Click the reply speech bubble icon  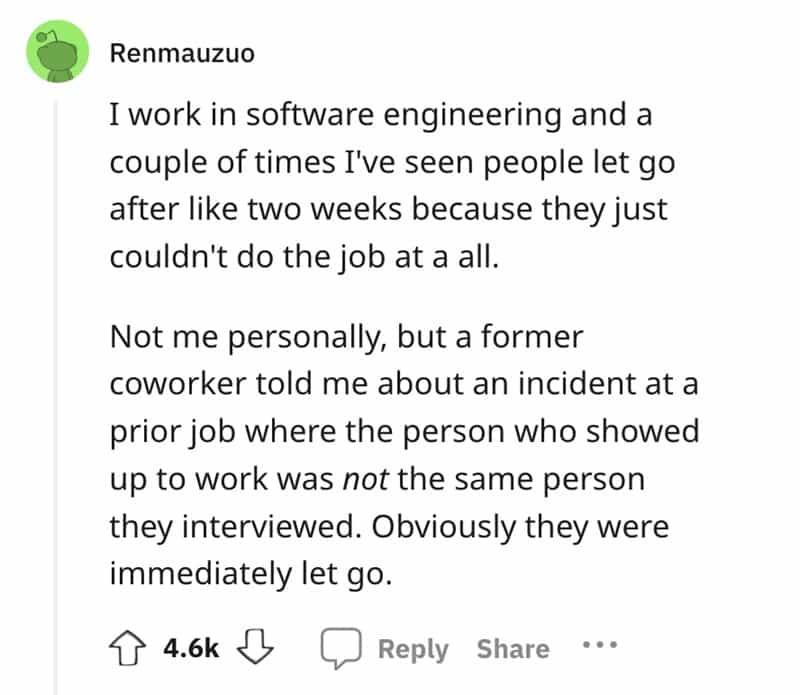coord(340,649)
